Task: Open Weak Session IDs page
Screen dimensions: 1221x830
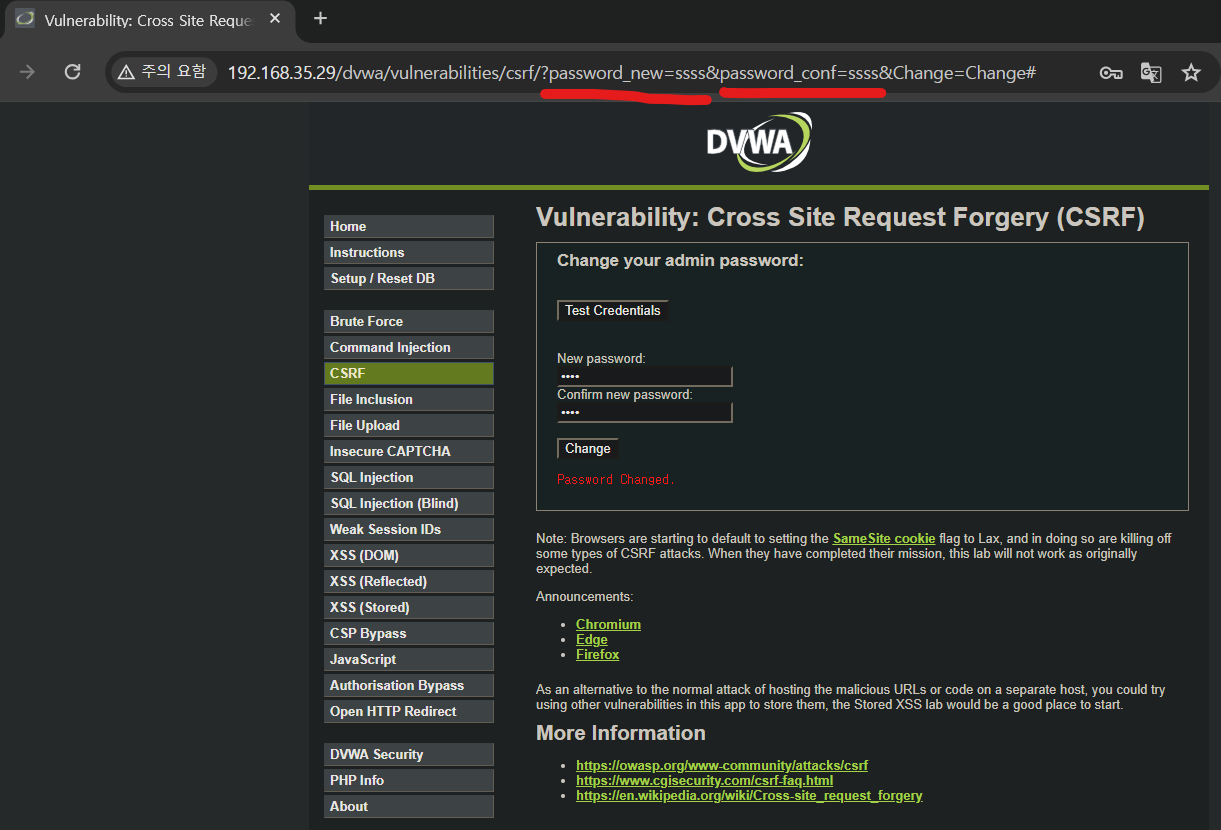Action: 408,530
